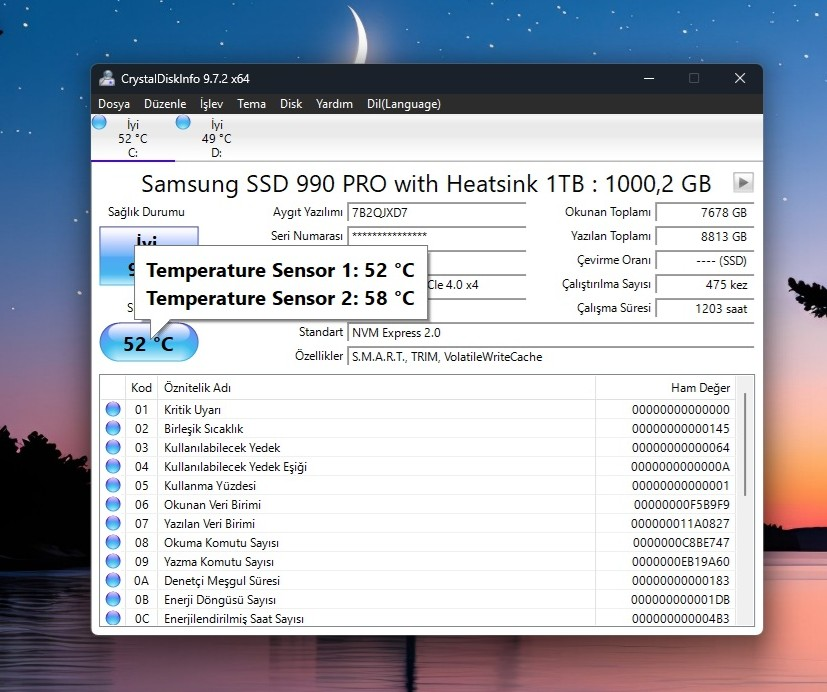Select the Enerji Döngüsü Sayısı attribute name
The height and width of the screenshot is (692, 827).
220,600
